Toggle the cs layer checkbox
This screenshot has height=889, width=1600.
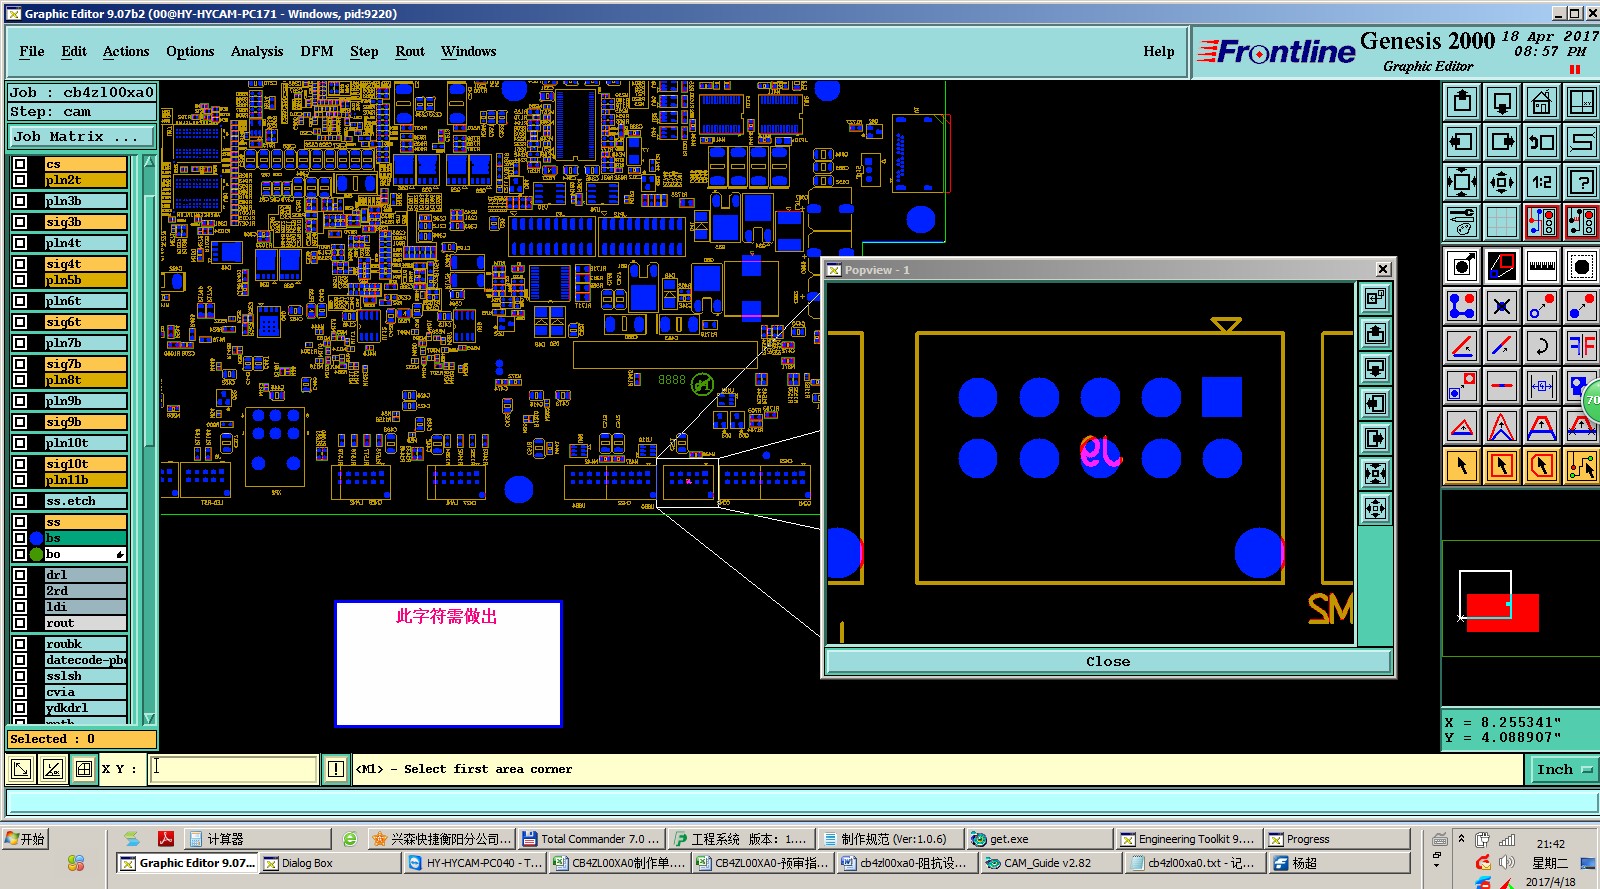pyautogui.click(x=20, y=164)
